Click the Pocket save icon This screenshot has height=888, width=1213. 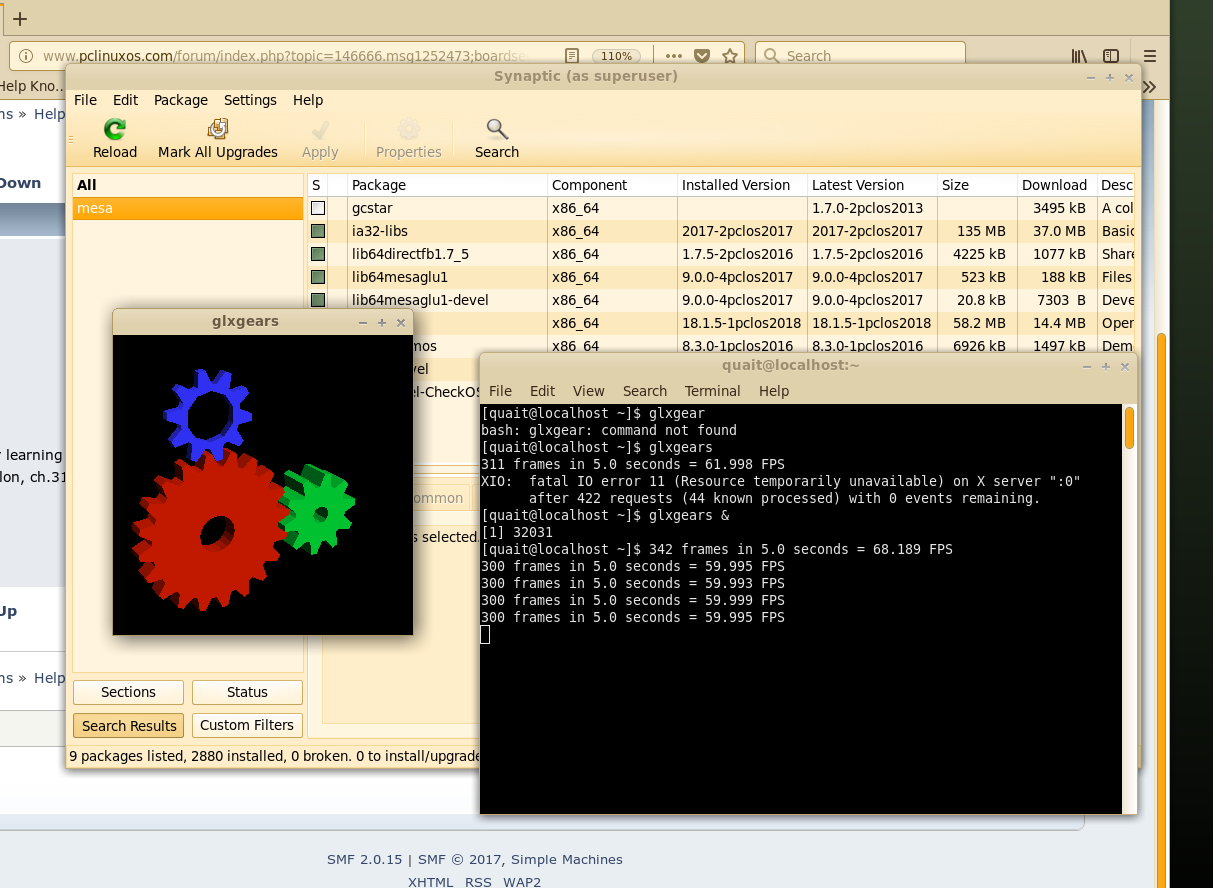pos(702,56)
